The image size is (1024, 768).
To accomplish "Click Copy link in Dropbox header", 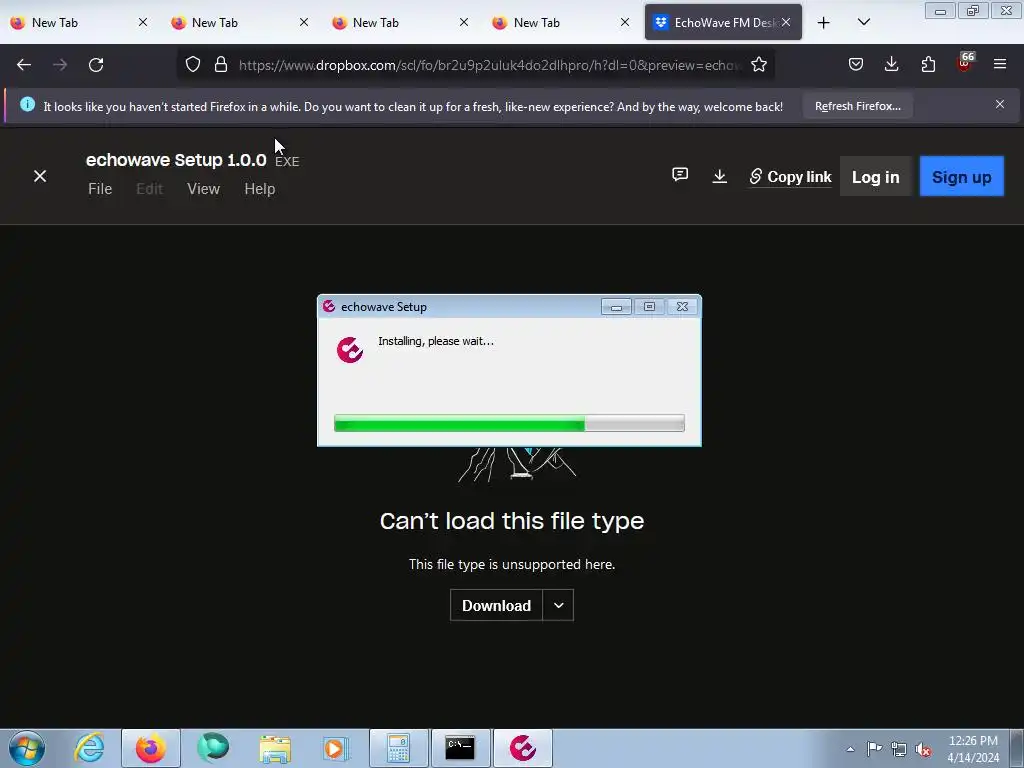I will point(790,177).
